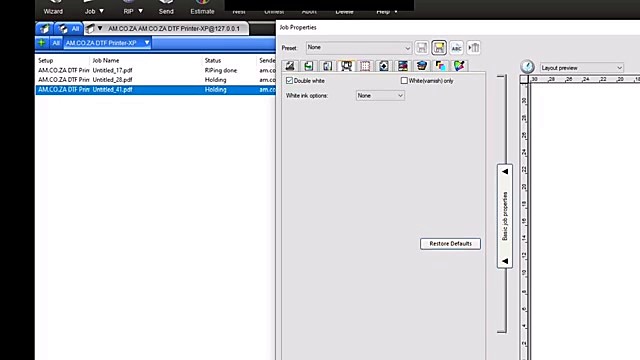Screen dimensions: 640x360
Task: Open the Layout tab icon in Job Properties
Action: [x=290, y=66]
